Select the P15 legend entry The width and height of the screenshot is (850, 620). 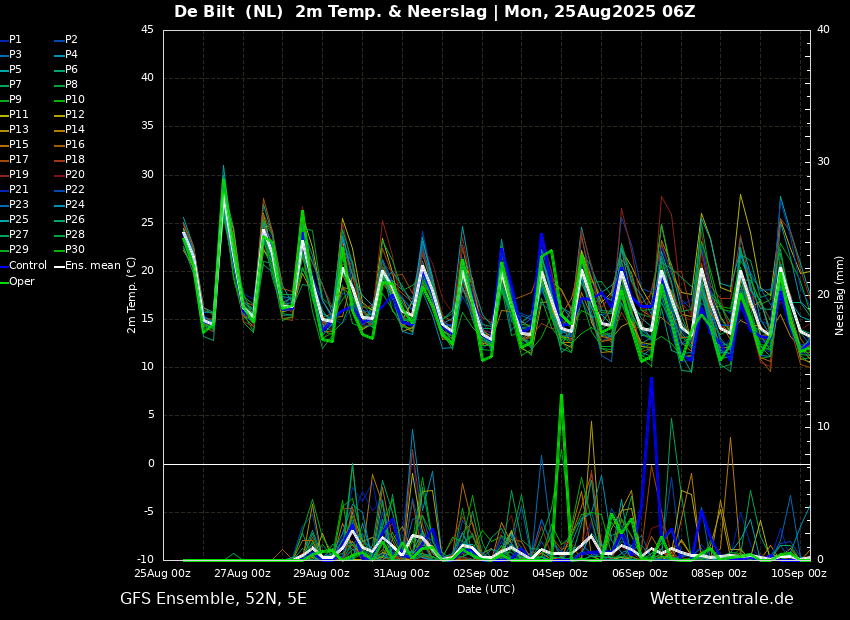point(19,145)
